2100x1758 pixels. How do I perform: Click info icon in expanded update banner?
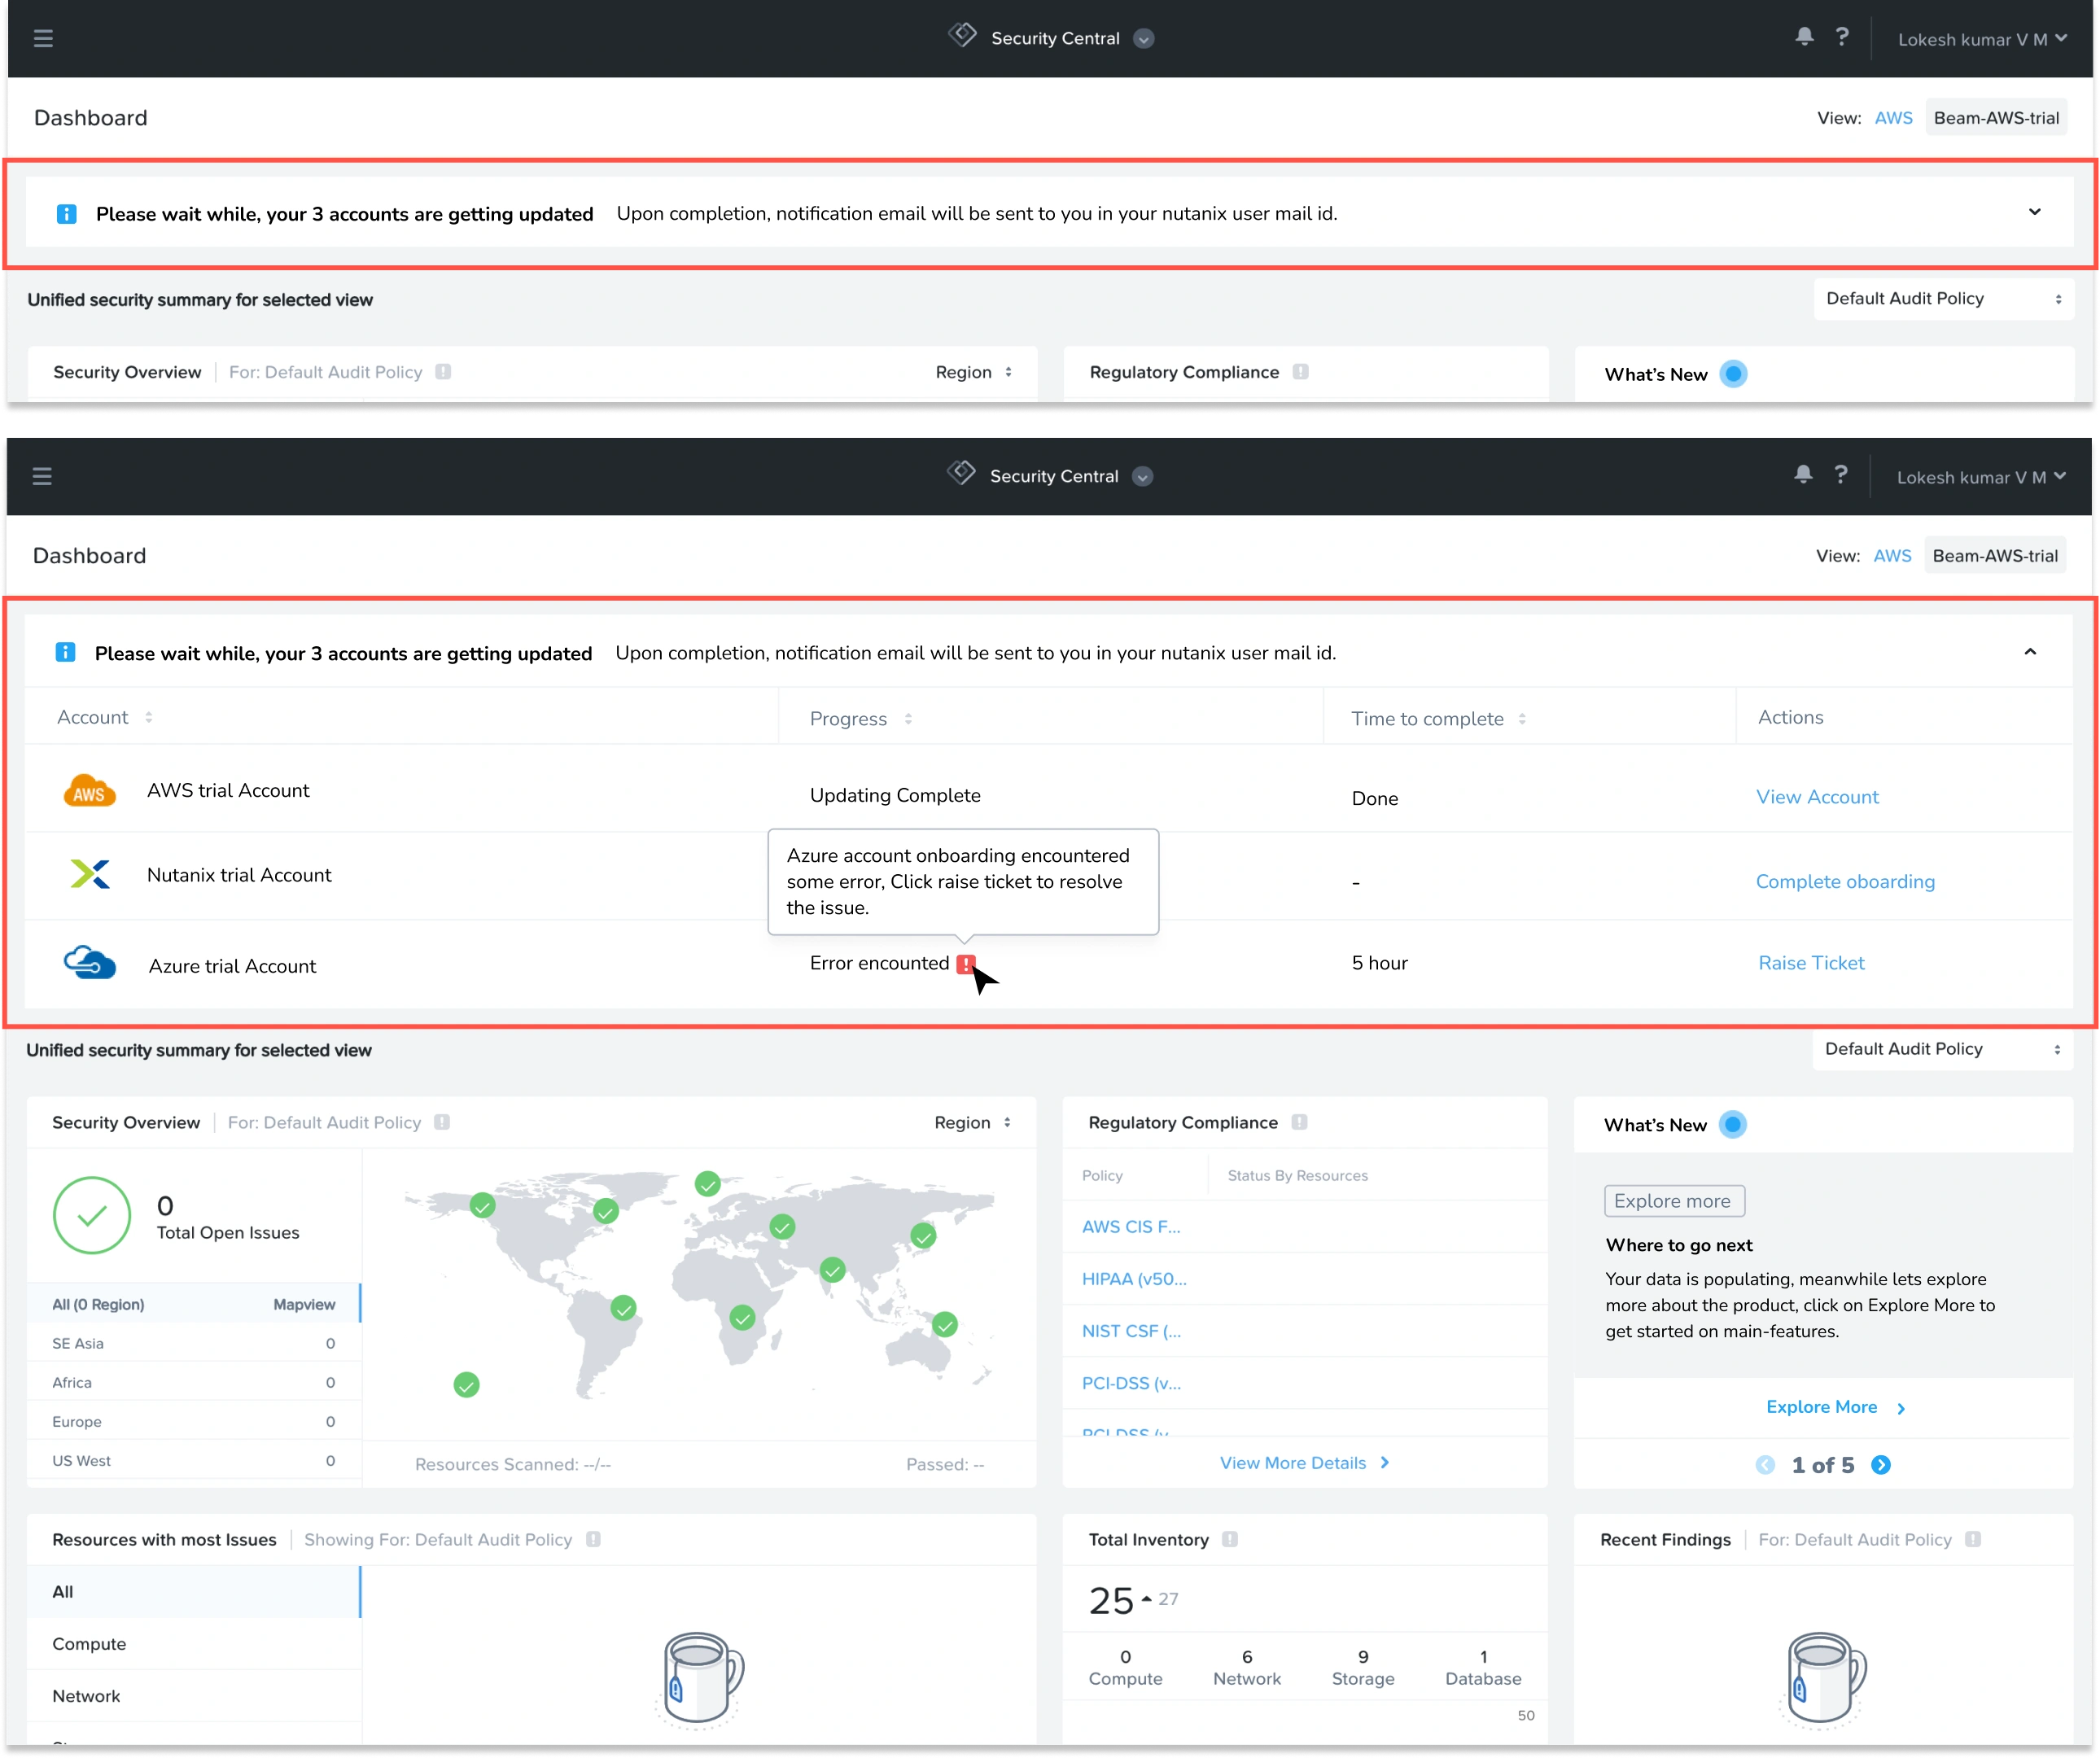[66, 653]
